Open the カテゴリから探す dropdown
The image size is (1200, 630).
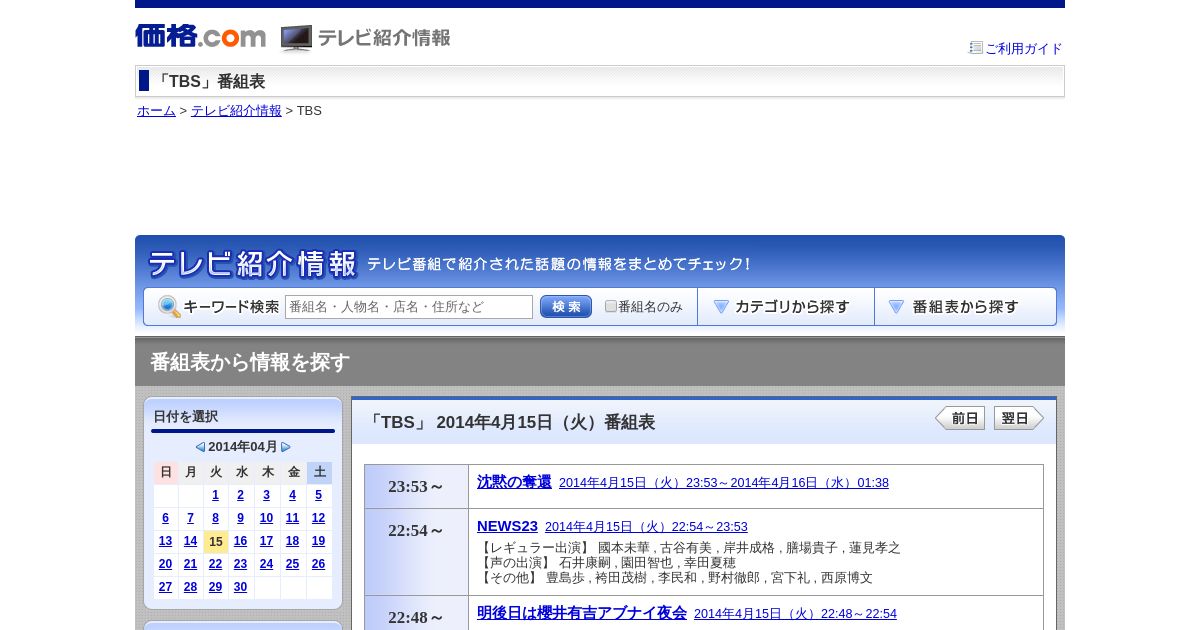(786, 307)
